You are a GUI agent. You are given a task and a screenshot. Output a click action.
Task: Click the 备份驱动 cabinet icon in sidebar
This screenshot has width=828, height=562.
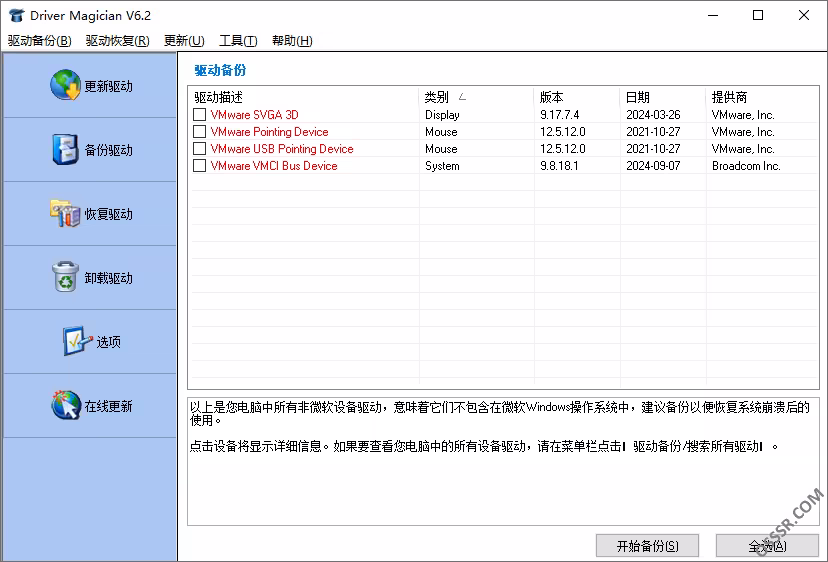65,149
